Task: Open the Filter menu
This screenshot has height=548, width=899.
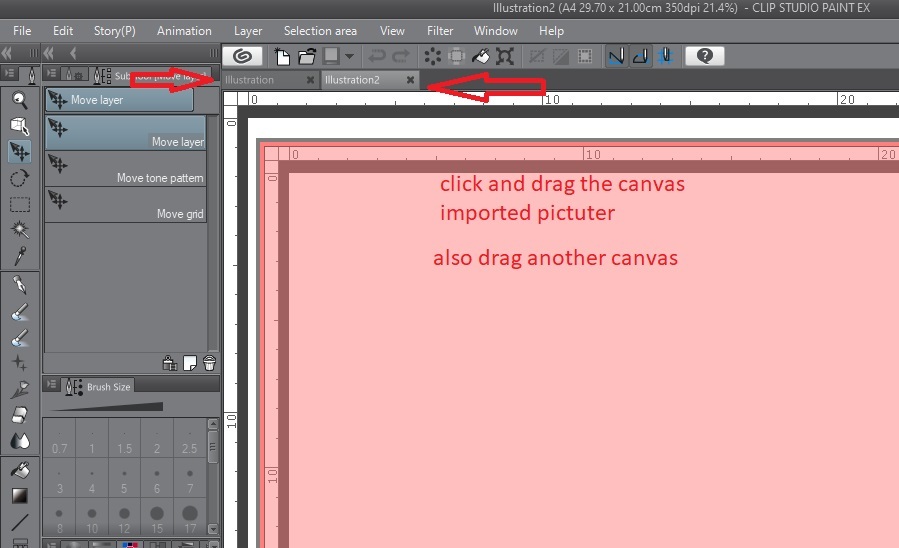Action: click(x=440, y=31)
